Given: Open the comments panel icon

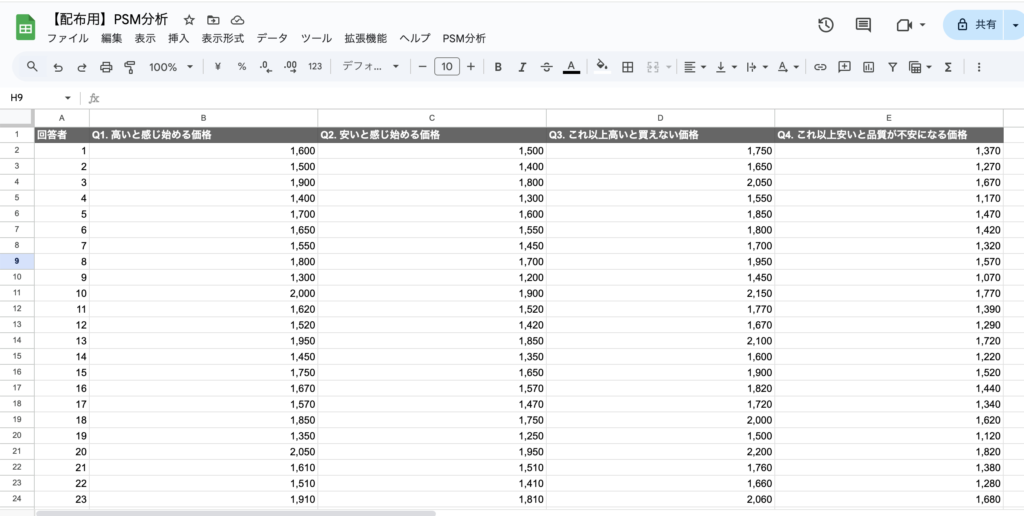Looking at the screenshot, I should point(863,25).
